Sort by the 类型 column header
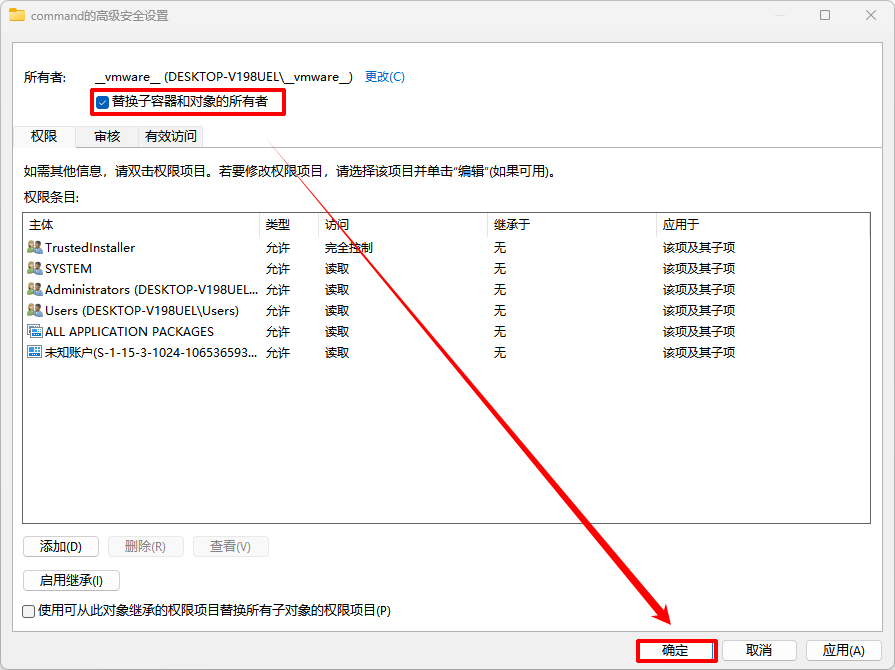The width and height of the screenshot is (895, 670). tap(289, 225)
